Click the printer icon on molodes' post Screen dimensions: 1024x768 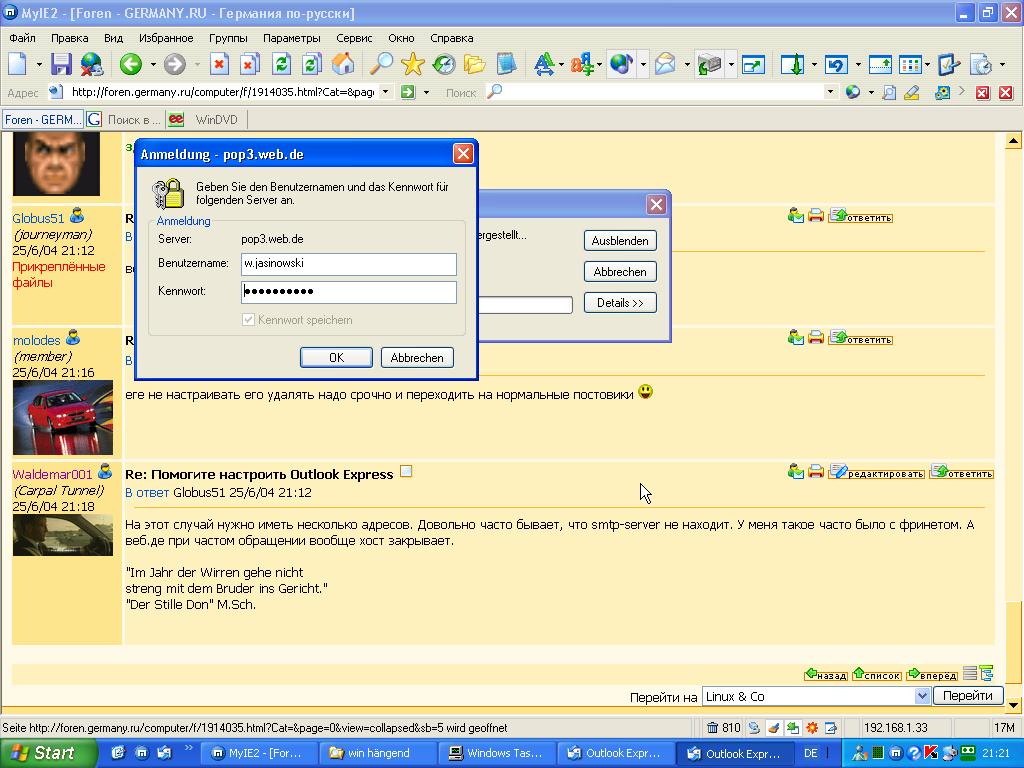pyautogui.click(x=816, y=337)
